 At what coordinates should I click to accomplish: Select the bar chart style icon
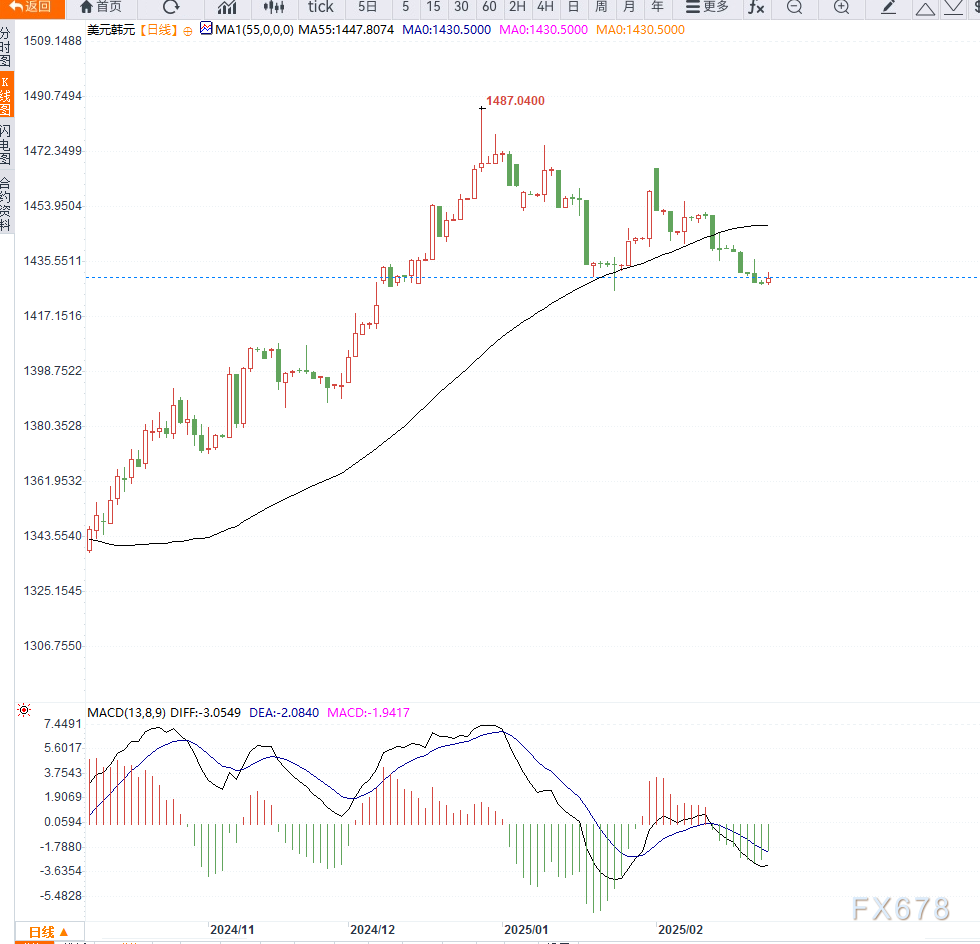(227, 10)
